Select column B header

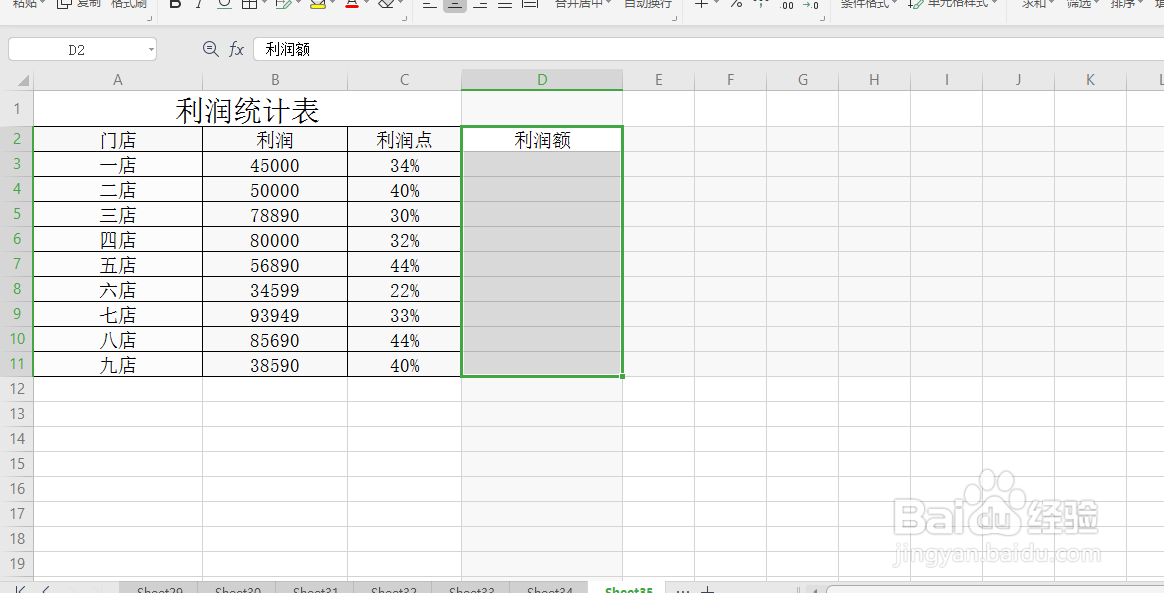point(275,79)
